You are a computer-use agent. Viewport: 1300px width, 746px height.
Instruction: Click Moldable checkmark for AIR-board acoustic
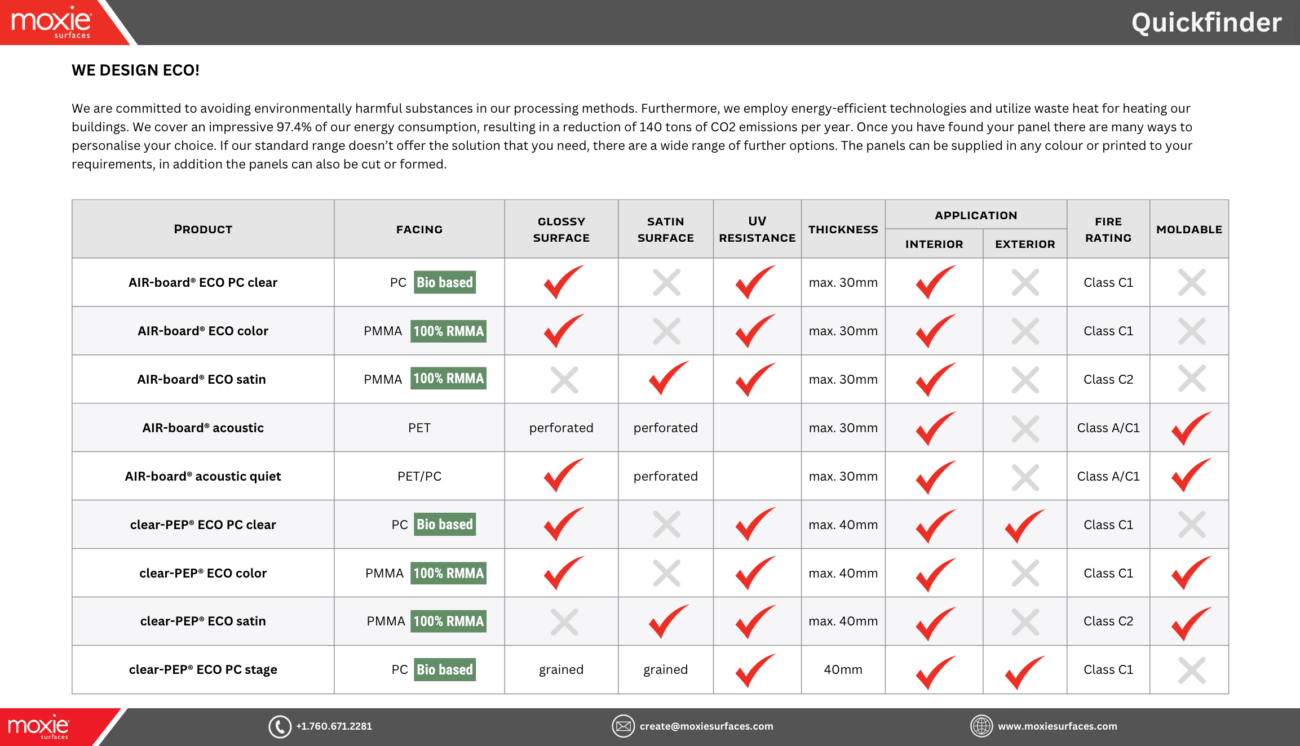coord(1191,428)
